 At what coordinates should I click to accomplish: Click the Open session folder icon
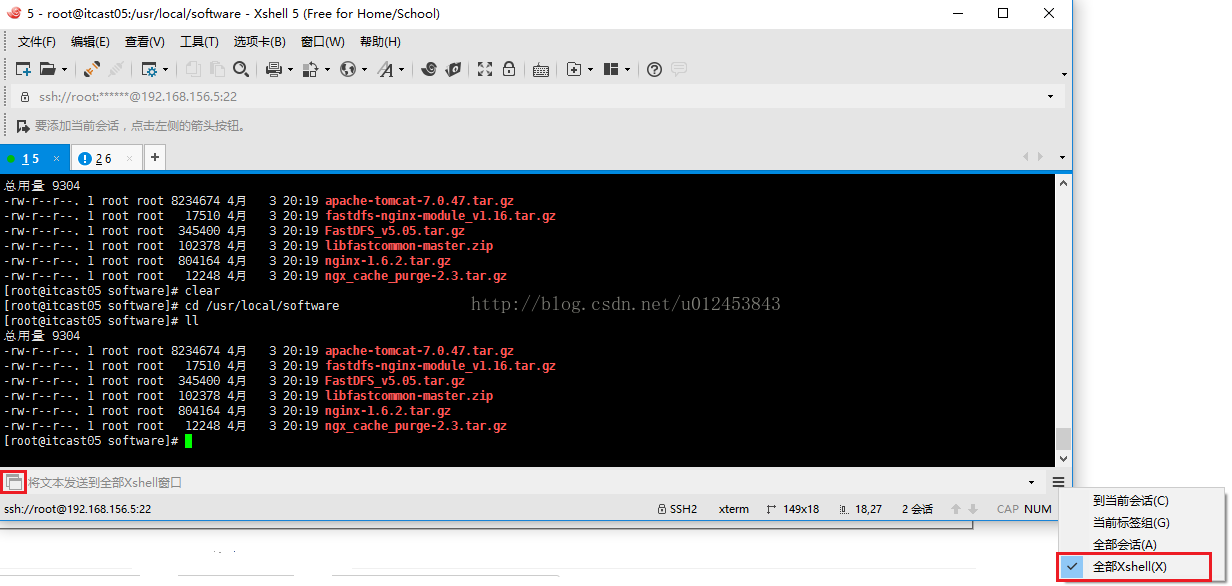point(47,69)
